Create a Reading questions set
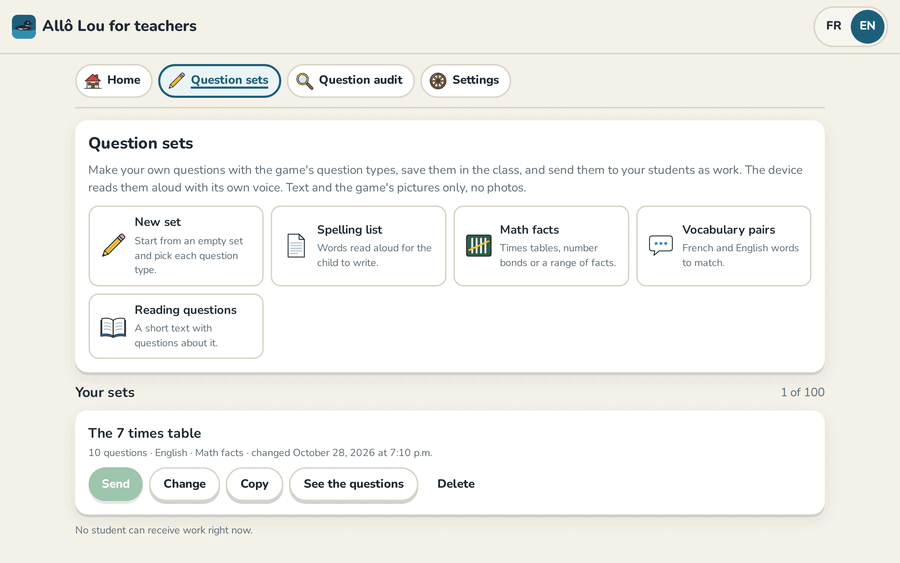Image resolution: width=900 pixels, height=563 pixels. [176, 326]
